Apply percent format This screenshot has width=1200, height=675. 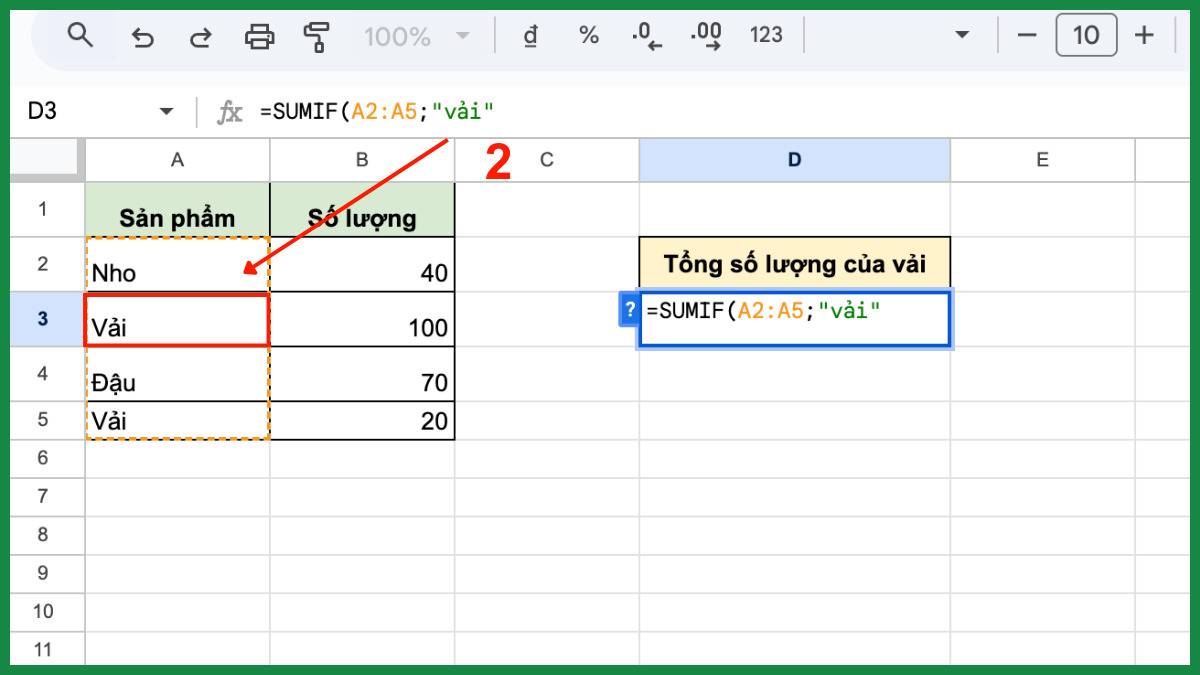[589, 37]
